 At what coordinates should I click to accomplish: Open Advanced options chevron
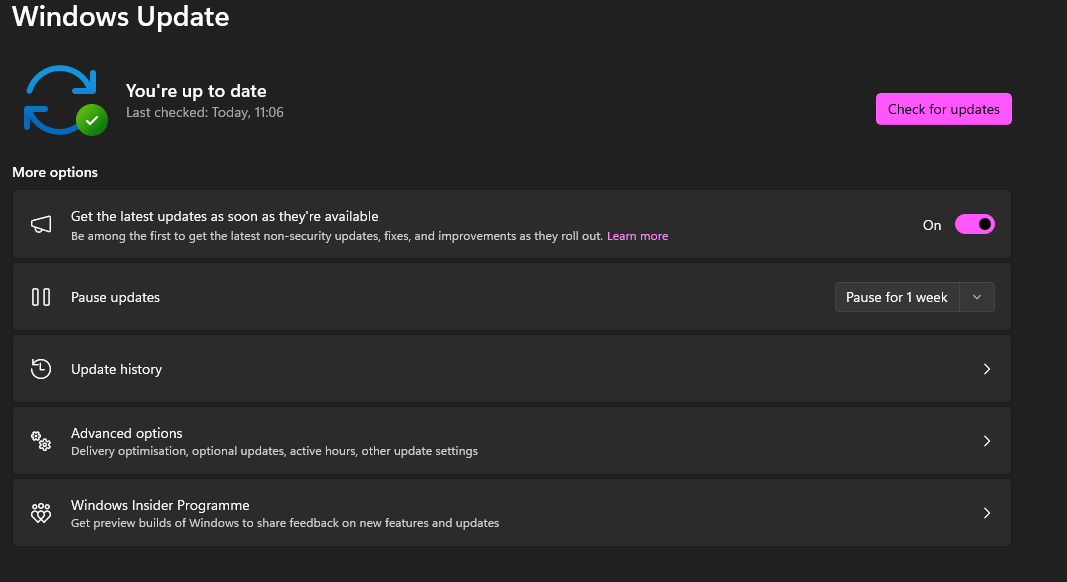click(x=987, y=441)
